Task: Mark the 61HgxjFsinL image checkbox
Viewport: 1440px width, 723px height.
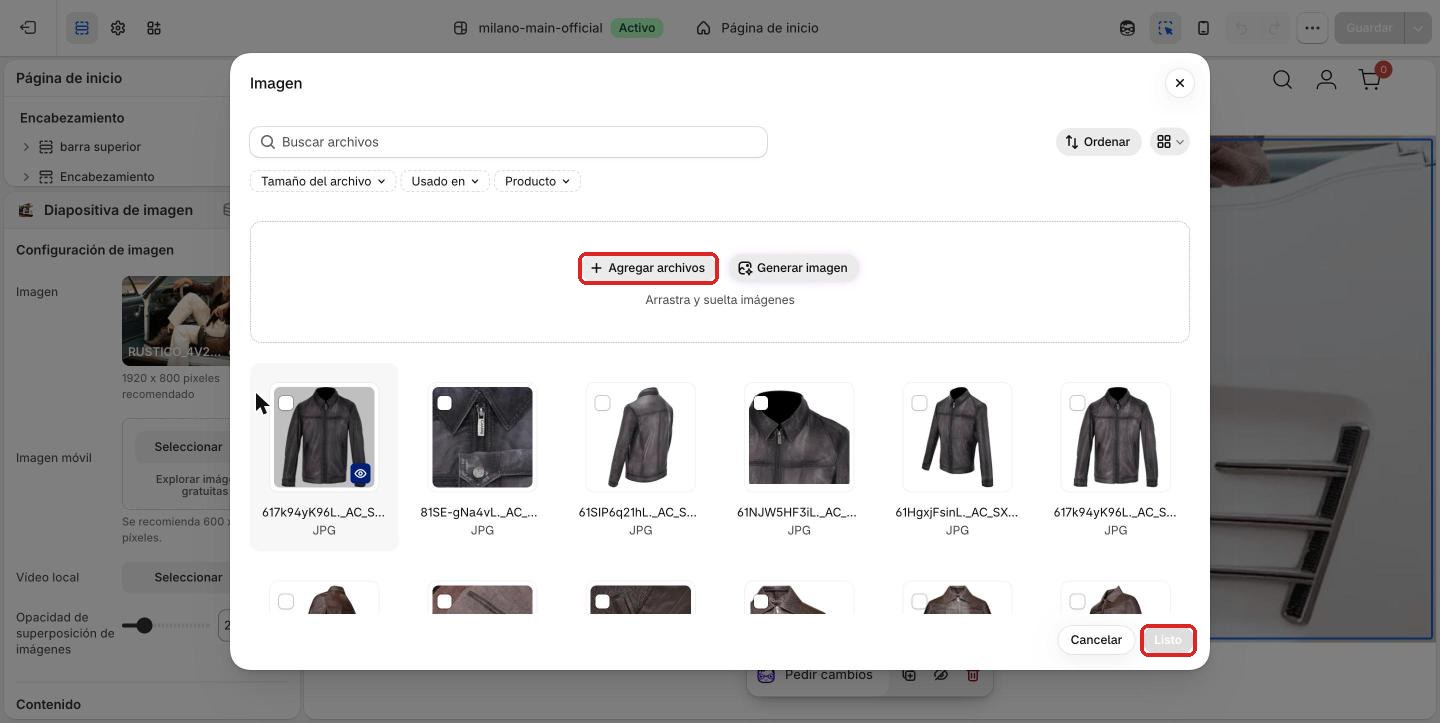Action: [919, 403]
